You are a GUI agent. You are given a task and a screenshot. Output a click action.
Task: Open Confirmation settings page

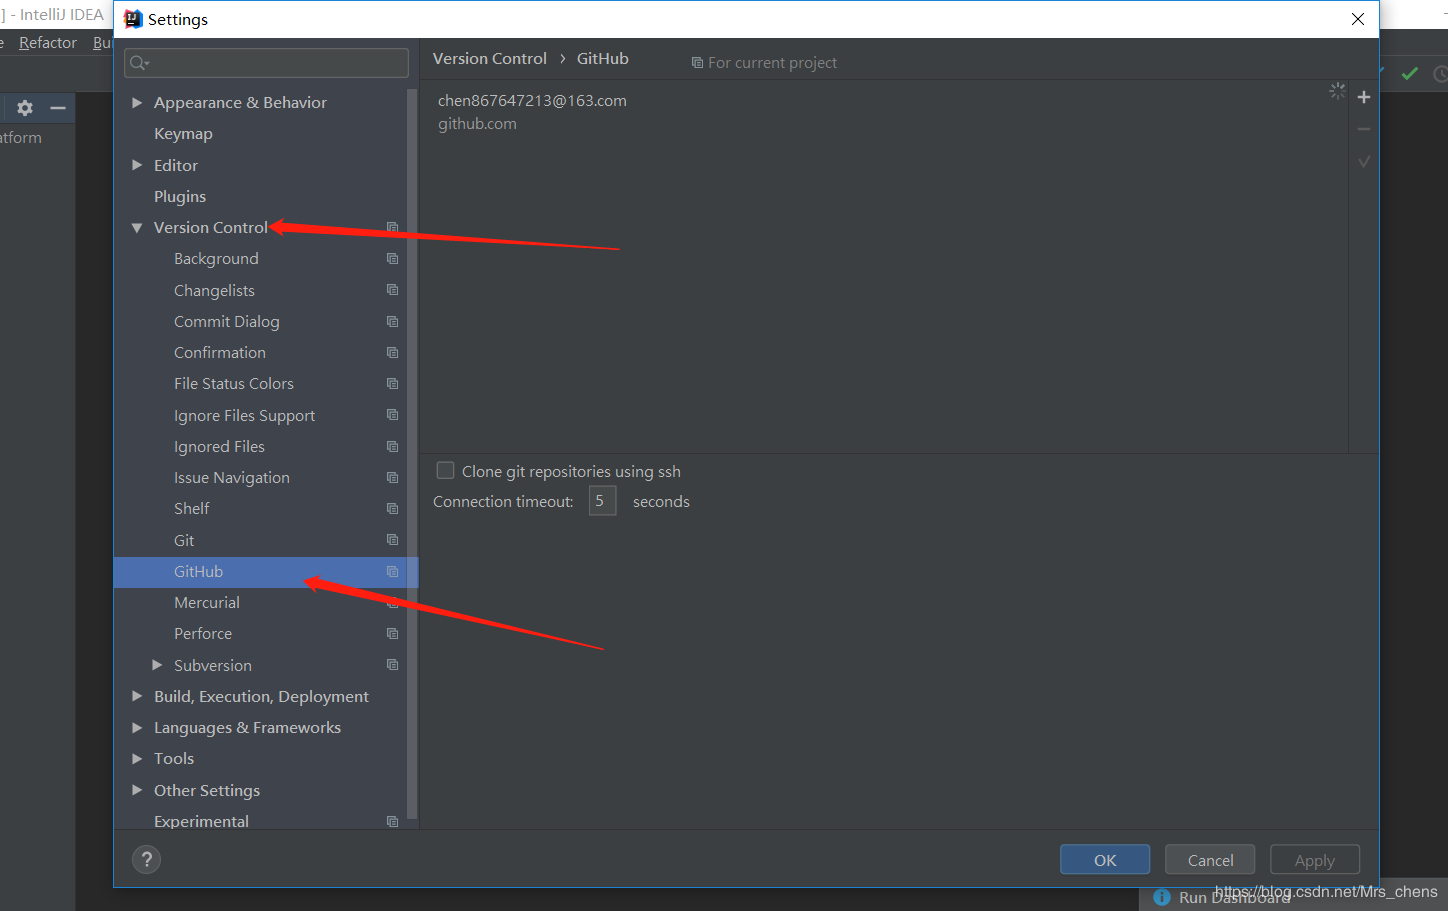tap(220, 352)
